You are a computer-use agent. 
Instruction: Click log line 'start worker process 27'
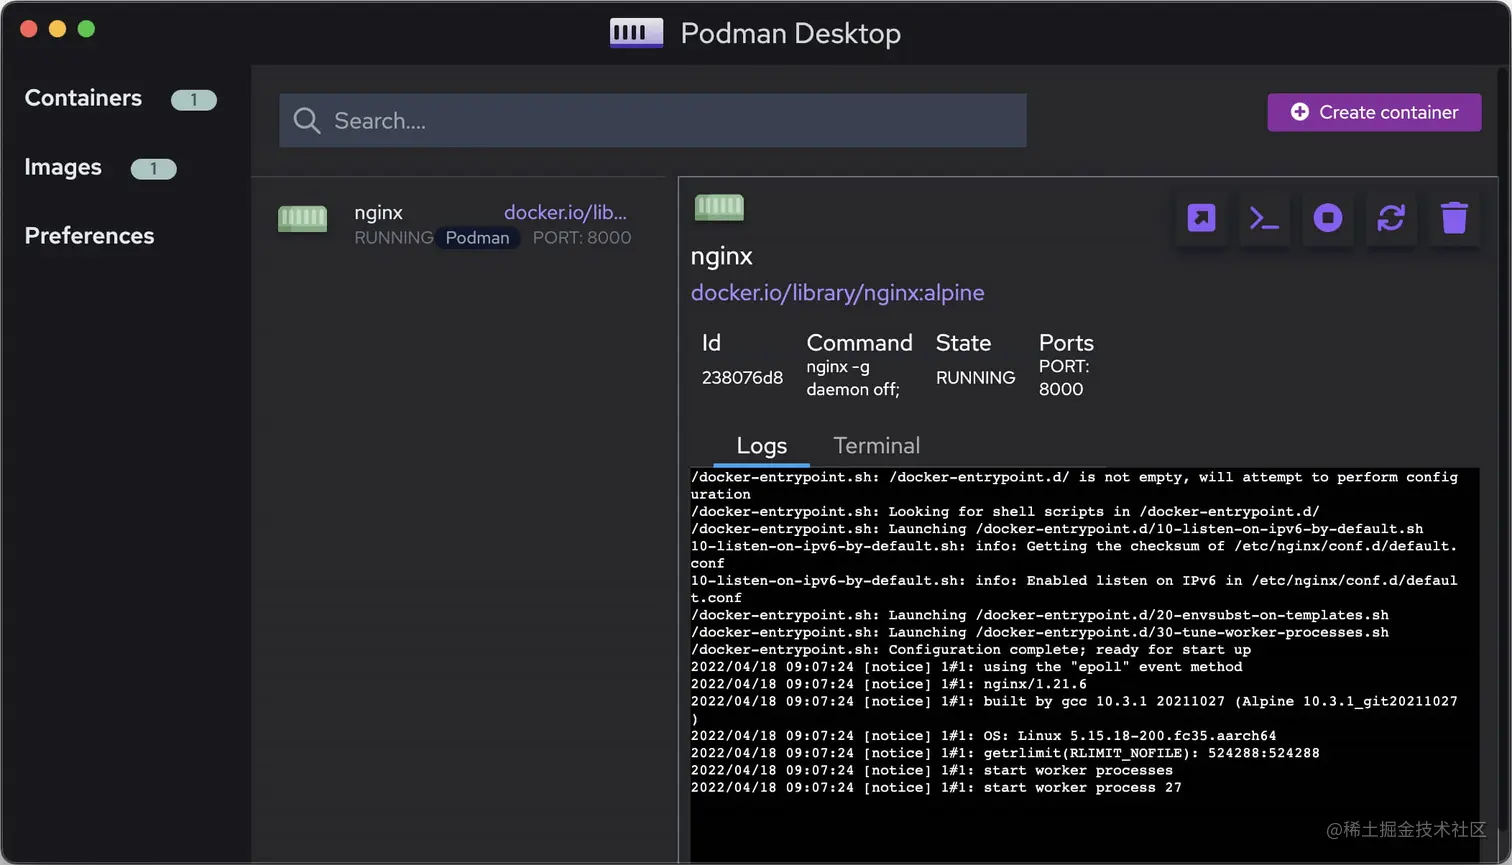[936, 788]
